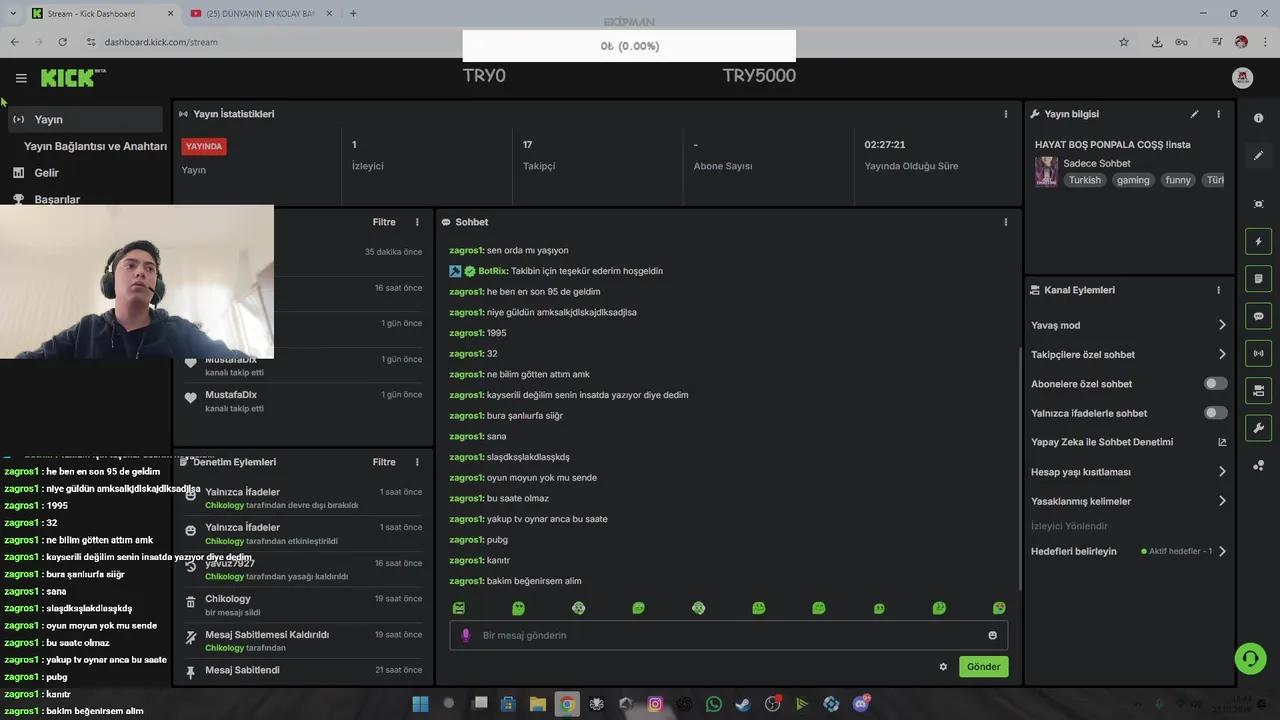Open Denetim Eylemleri three-dot menu
This screenshot has width=1280, height=720.
click(x=417, y=462)
